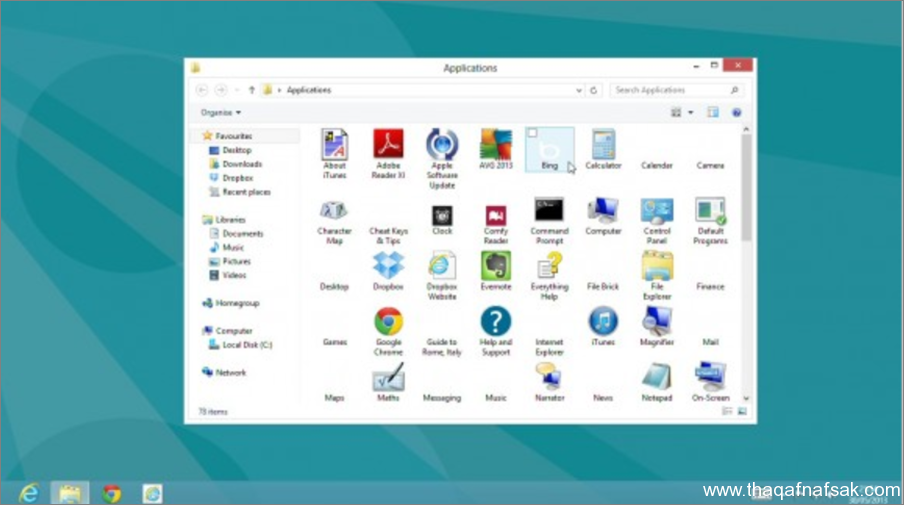Click Applications in the address bar
Viewport: 904px width, 505px height.
tap(309, 91)
